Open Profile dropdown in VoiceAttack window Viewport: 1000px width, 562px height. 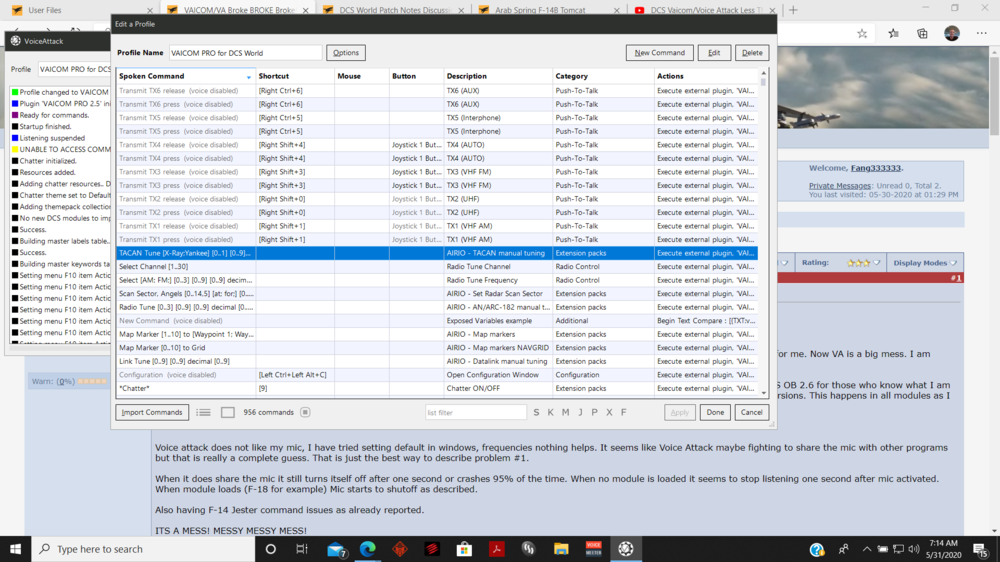click(x=74, y=69)
